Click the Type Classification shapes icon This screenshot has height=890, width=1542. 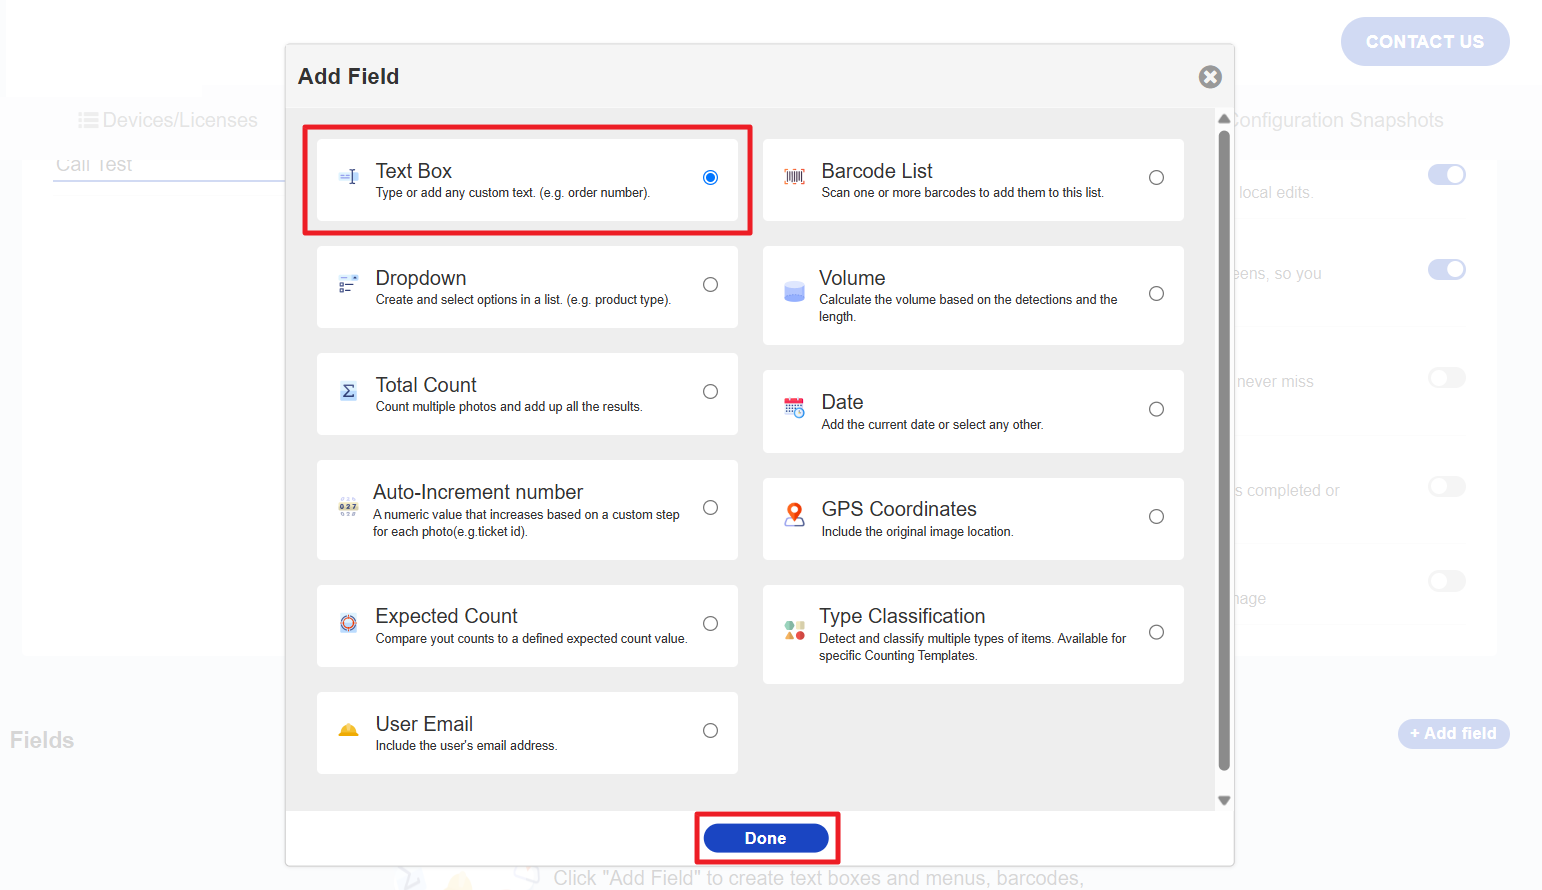click(x=794, y=630)
